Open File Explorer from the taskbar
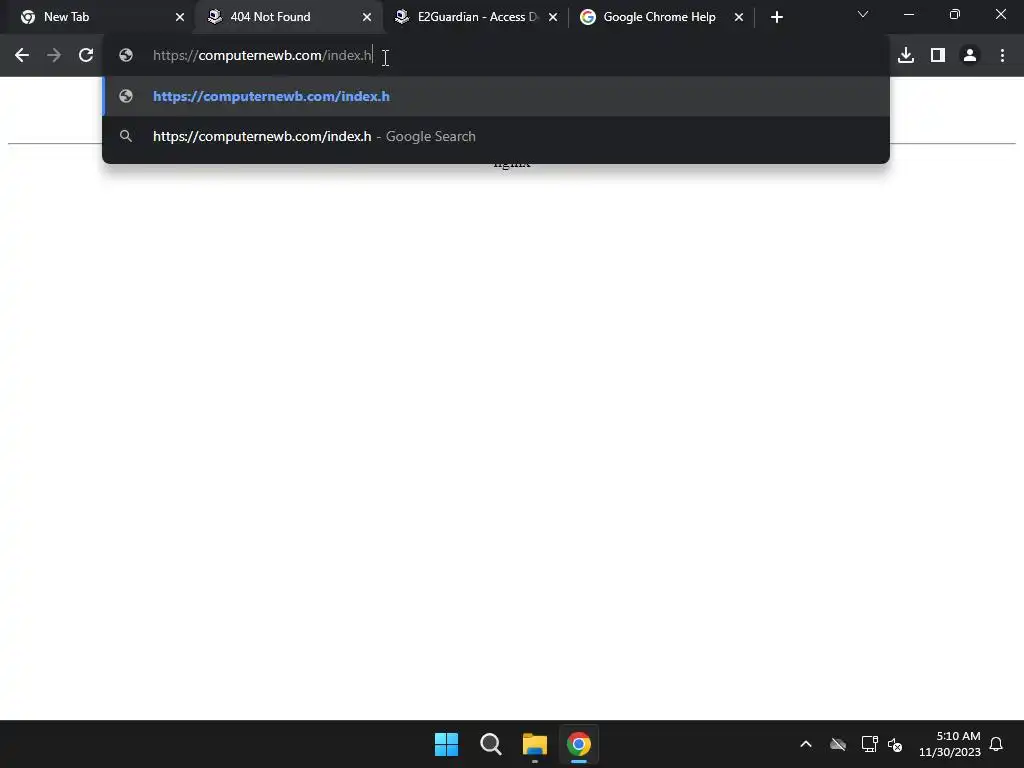Viewport: 1024px width, 768px height. click(x=534, y=744)
